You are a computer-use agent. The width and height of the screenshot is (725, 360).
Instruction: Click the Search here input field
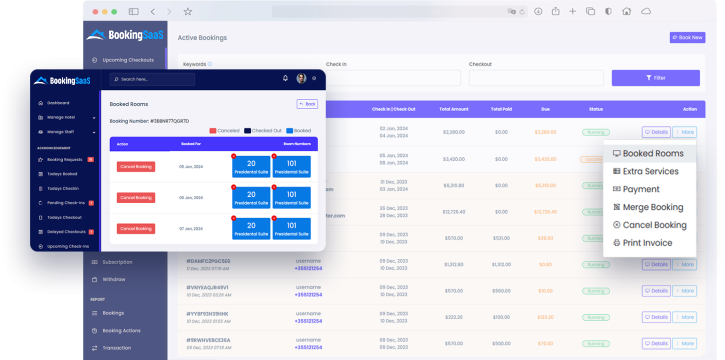[x=152, y=79]
